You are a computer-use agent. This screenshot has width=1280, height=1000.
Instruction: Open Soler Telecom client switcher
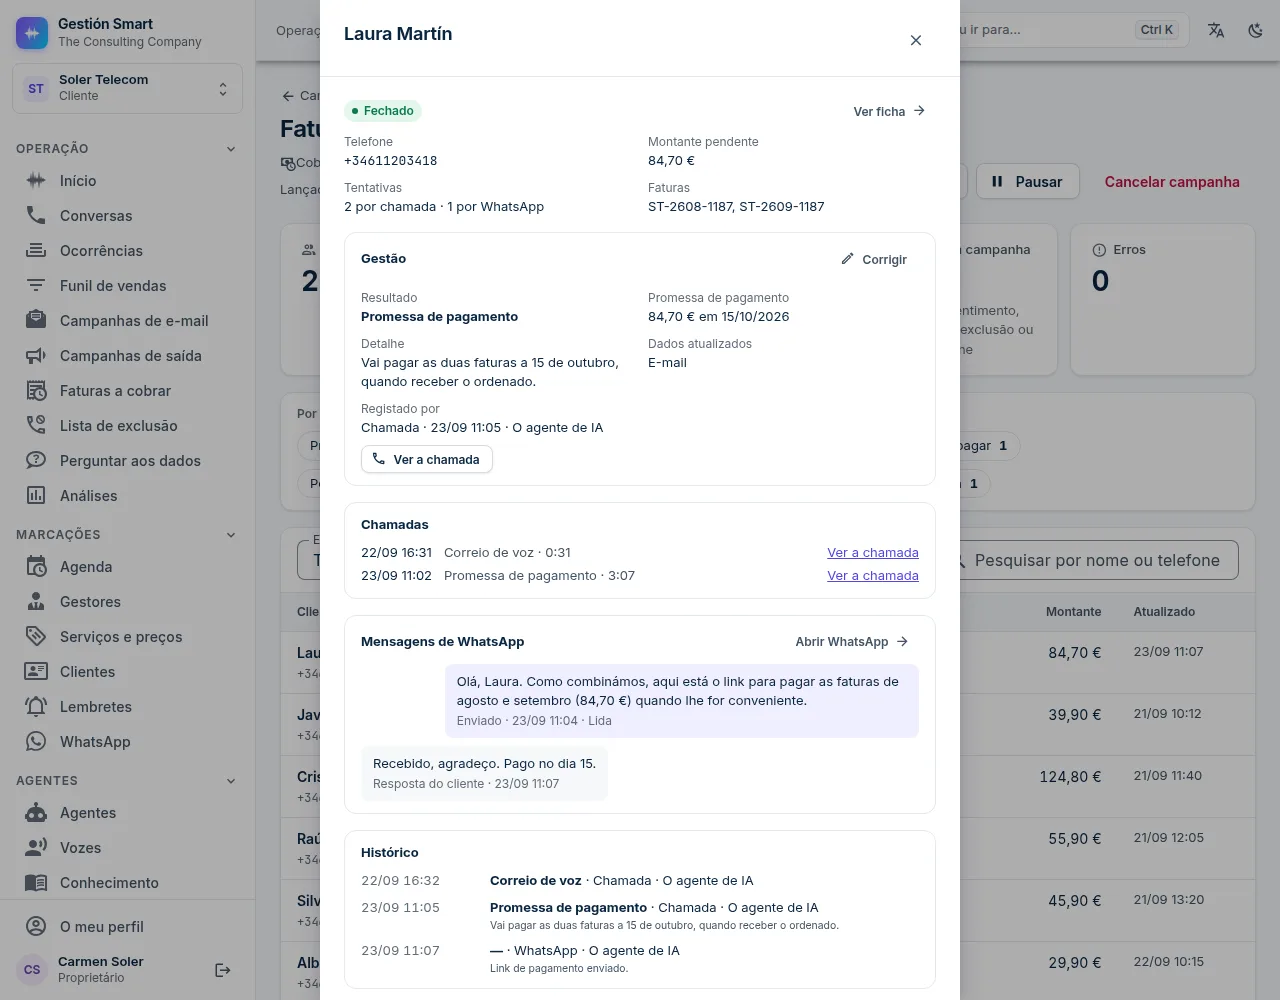click(127, 88)
